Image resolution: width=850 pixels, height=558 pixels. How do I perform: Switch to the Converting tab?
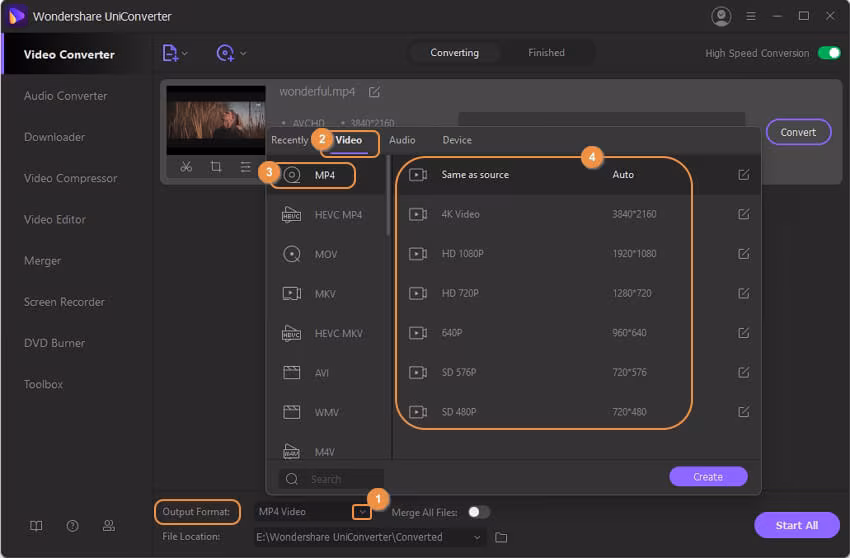pyautogui.click(x=454, y=53)
